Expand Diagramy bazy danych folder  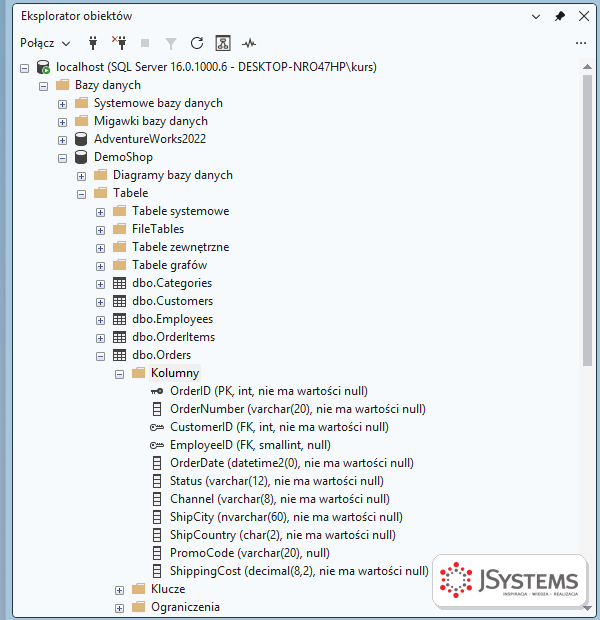tap(81, 176)
